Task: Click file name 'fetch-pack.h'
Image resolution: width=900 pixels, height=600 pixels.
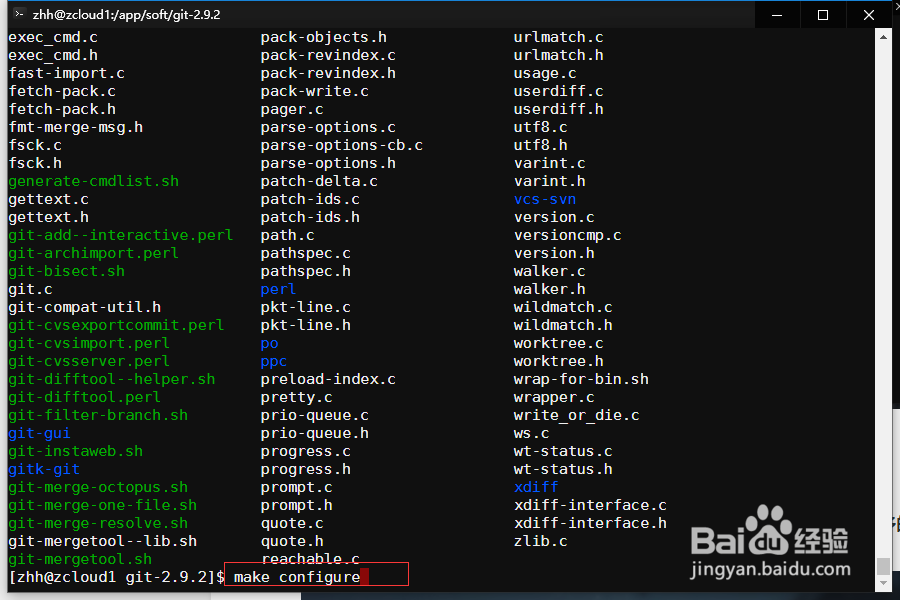Action: [62, 109]
